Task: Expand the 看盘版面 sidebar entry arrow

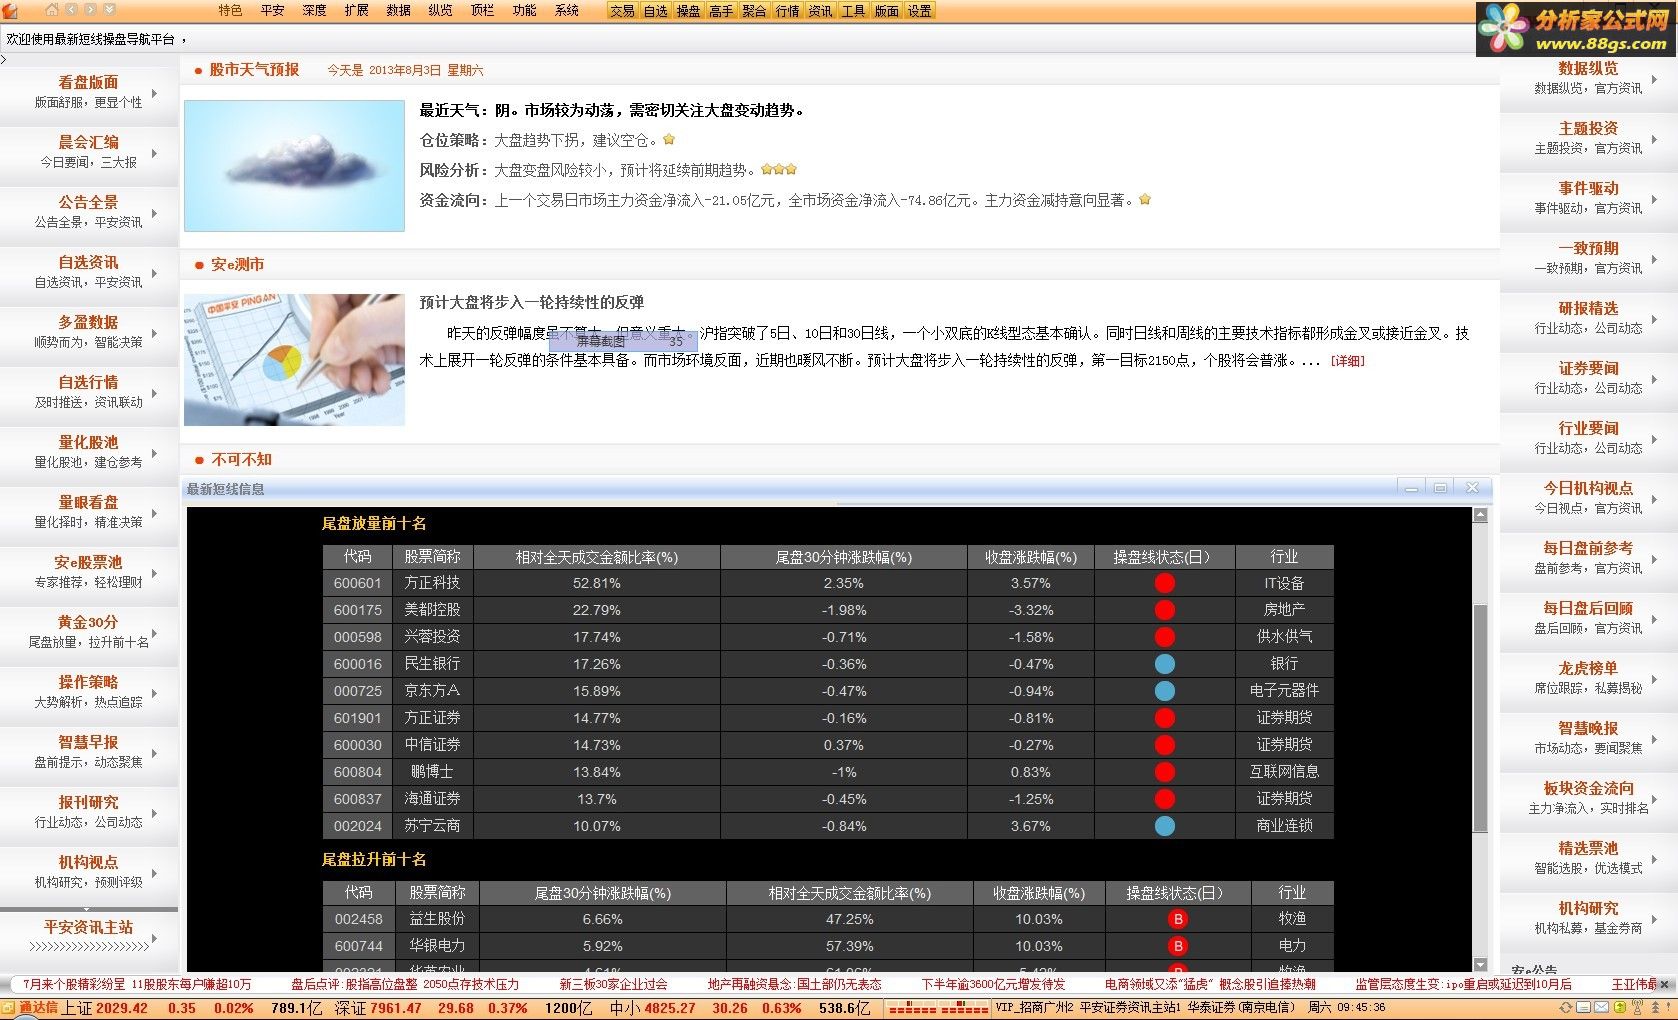Action: point(154,93)
